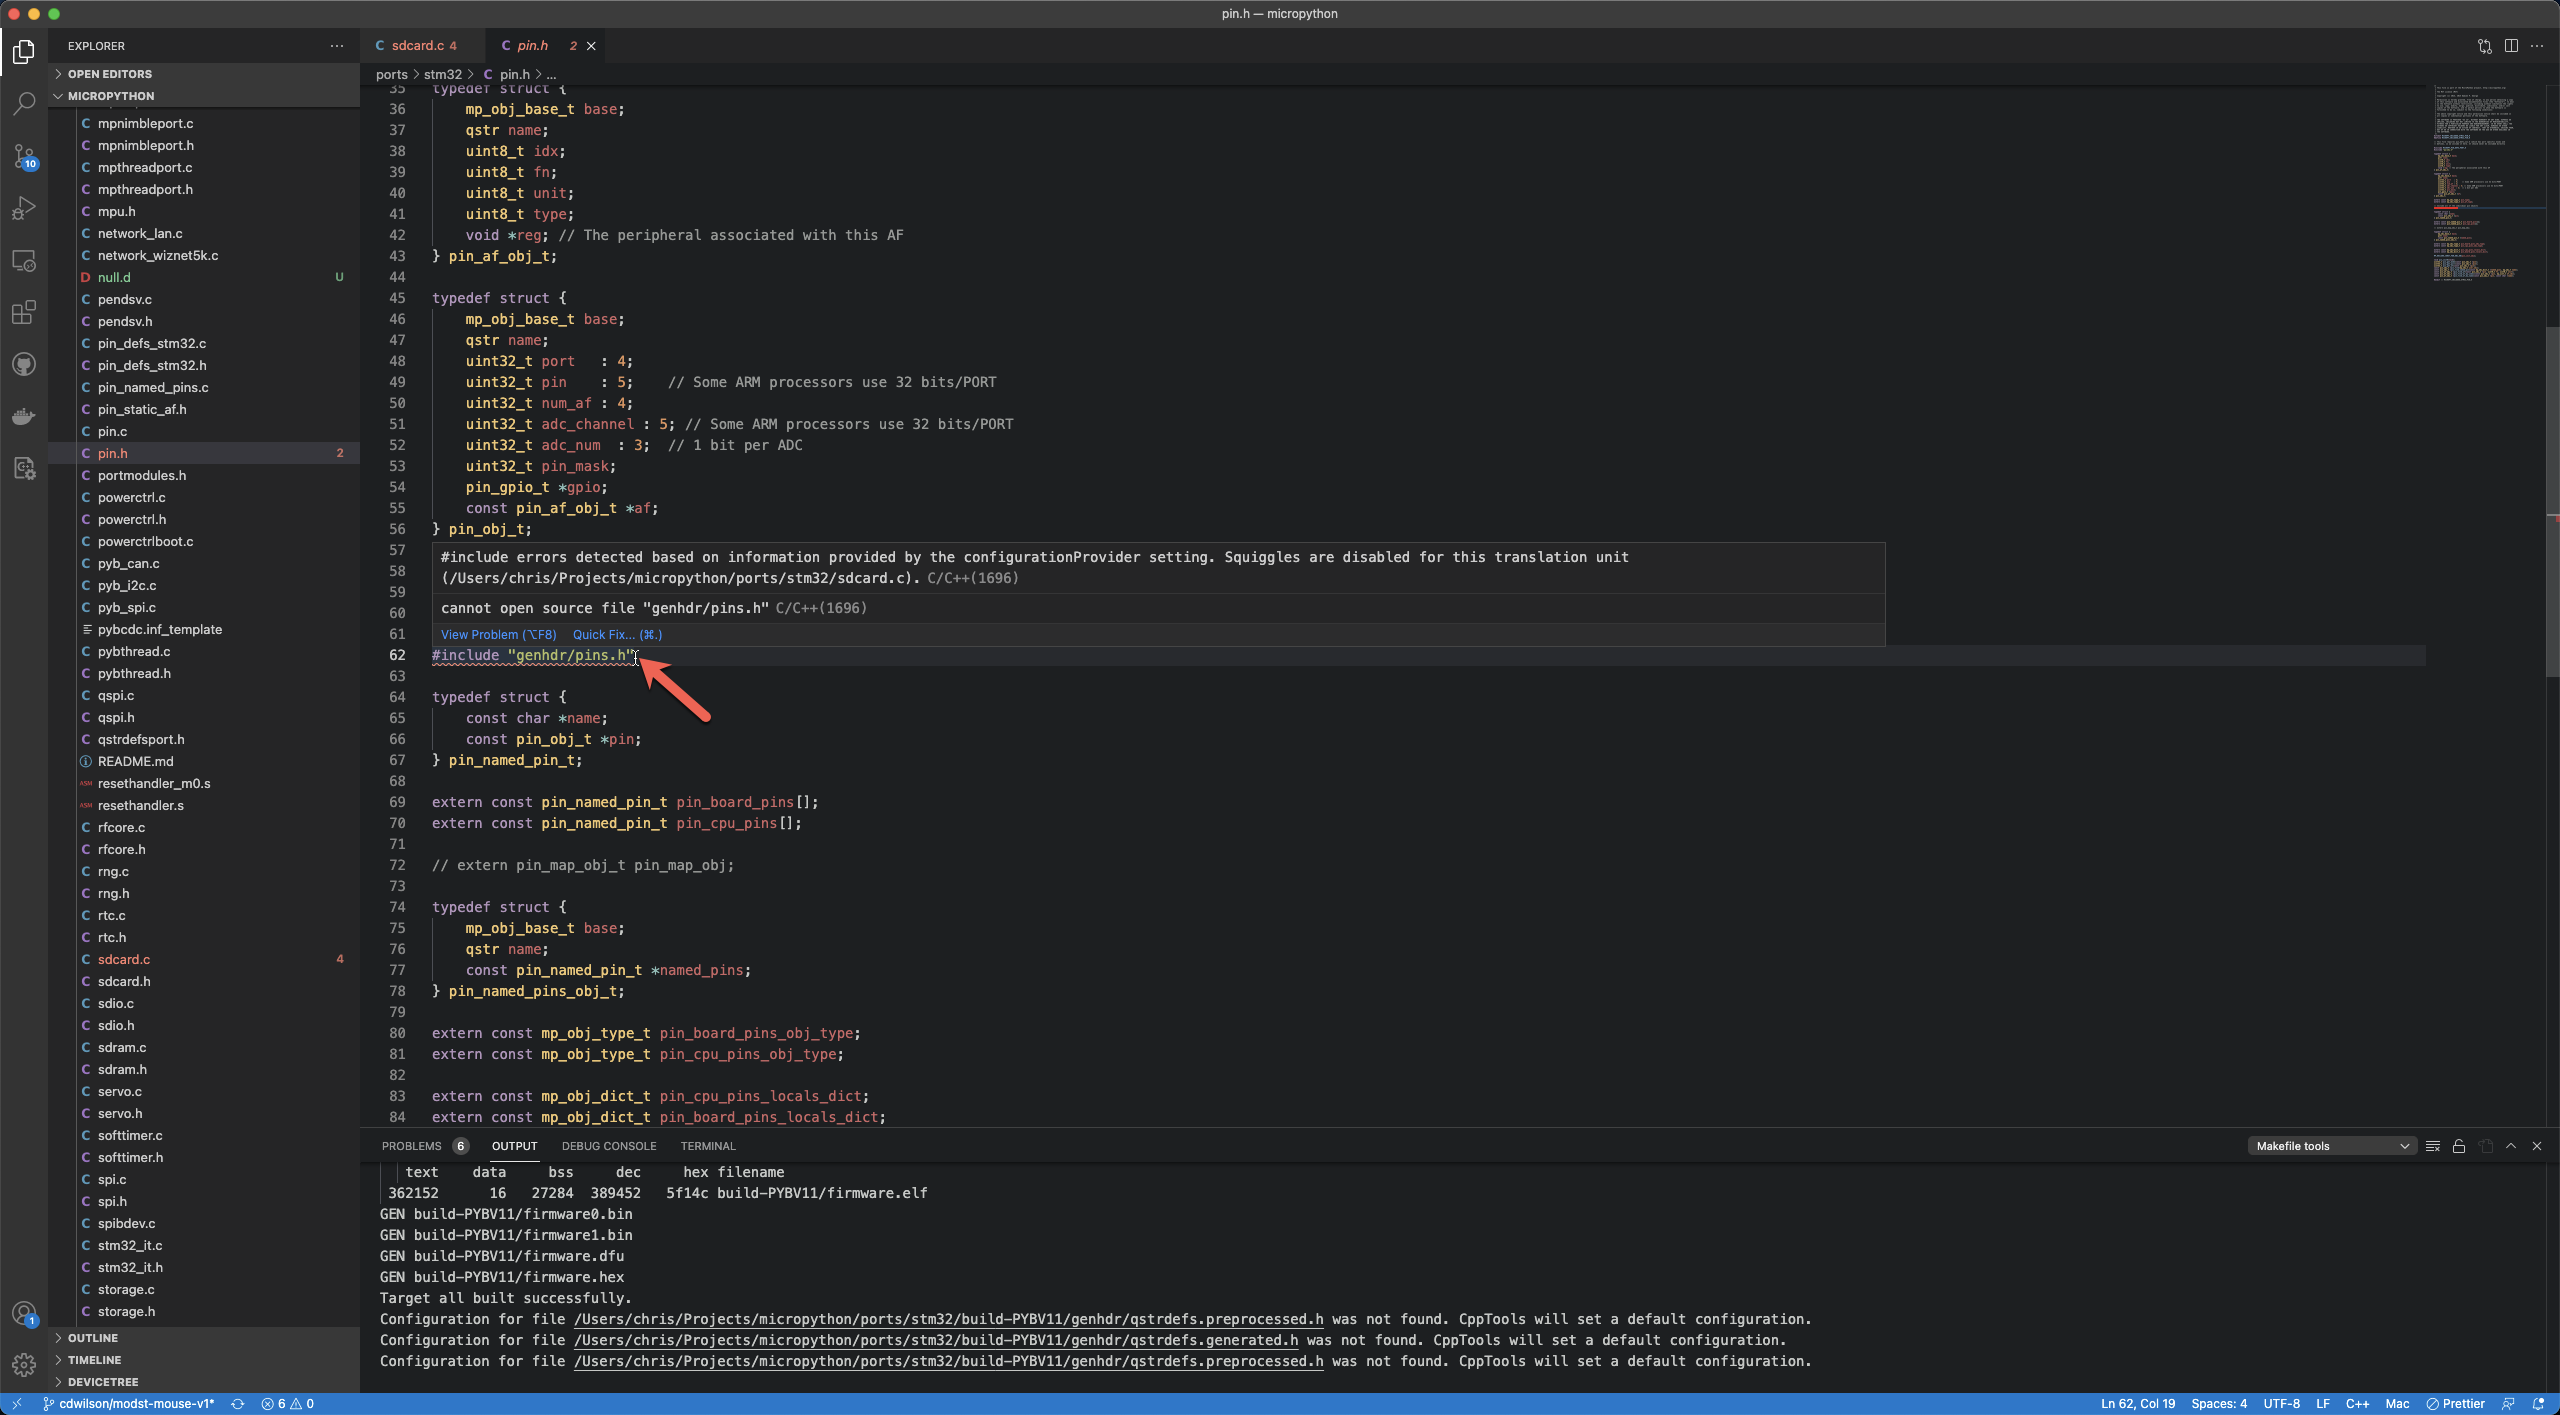Open the Manage gear menu
The image size is (2560, 1415).
click(x=24, y=1363)
